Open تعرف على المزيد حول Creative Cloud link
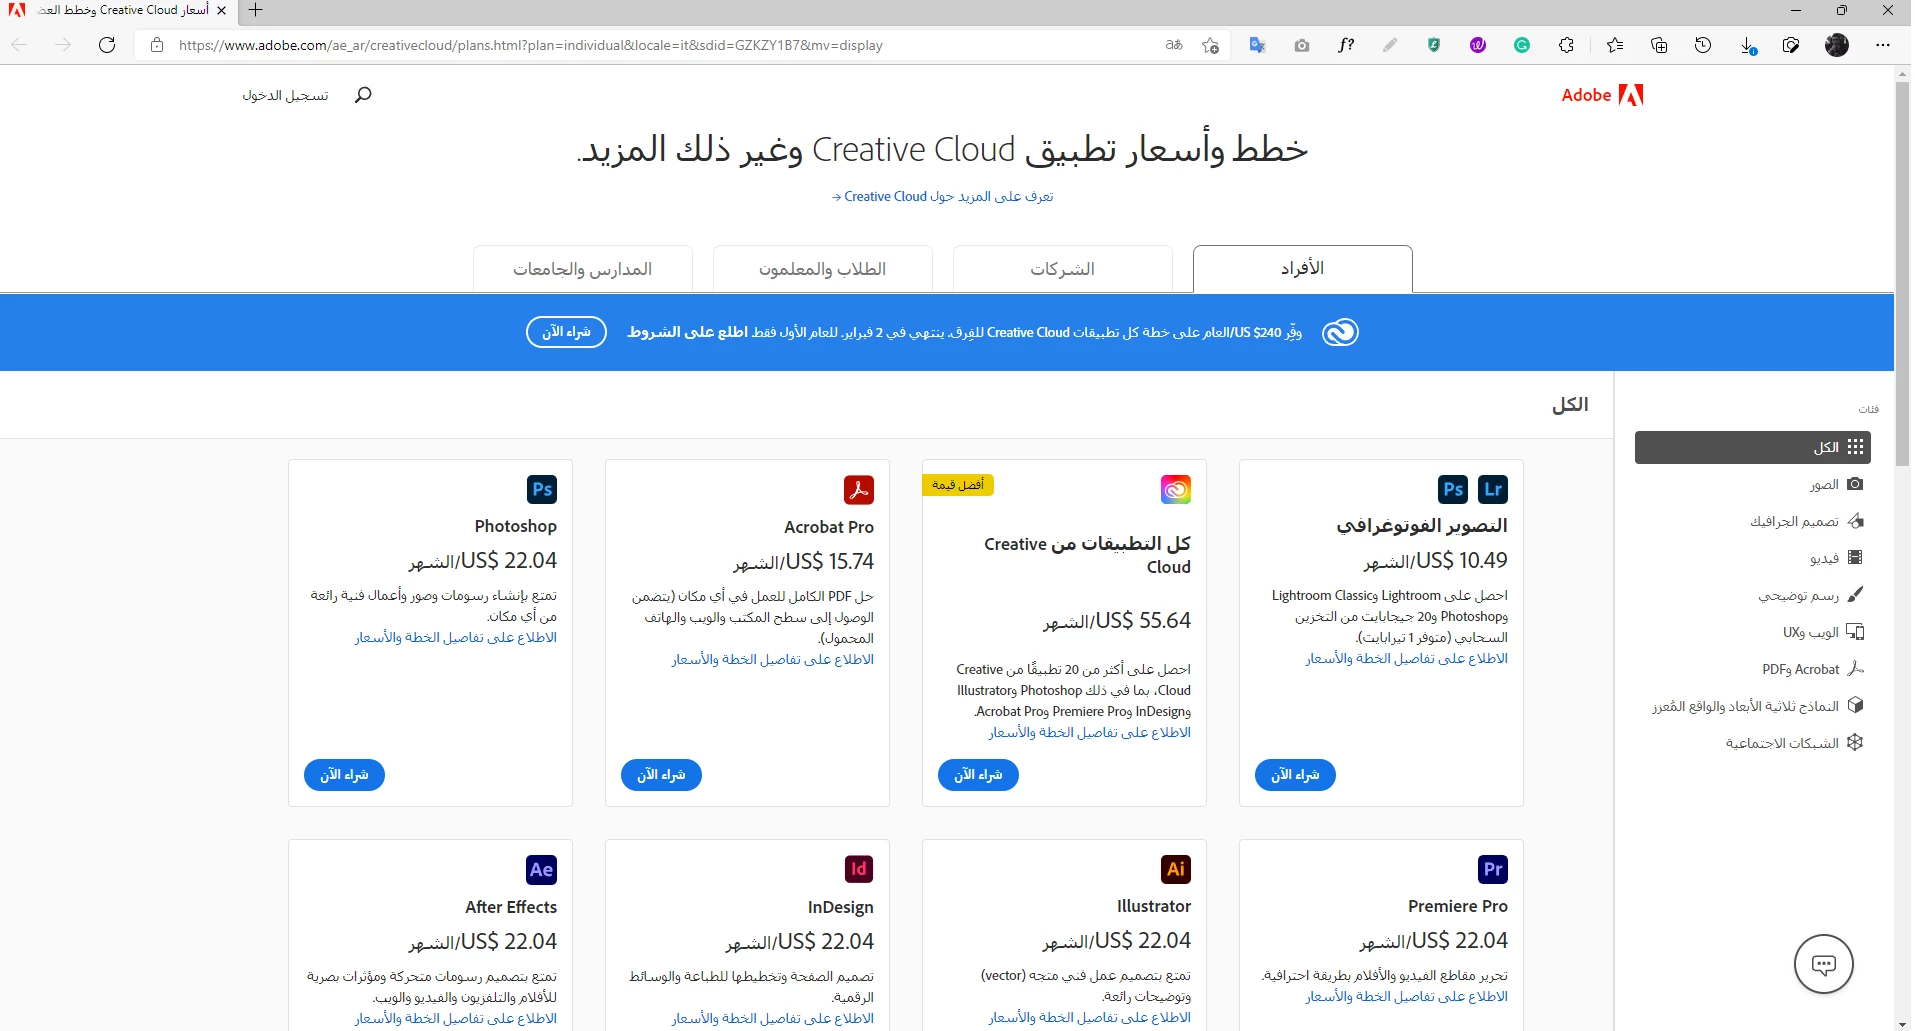The height and width of the screenshot is (1031, 1915). click(x=942, y=196)
